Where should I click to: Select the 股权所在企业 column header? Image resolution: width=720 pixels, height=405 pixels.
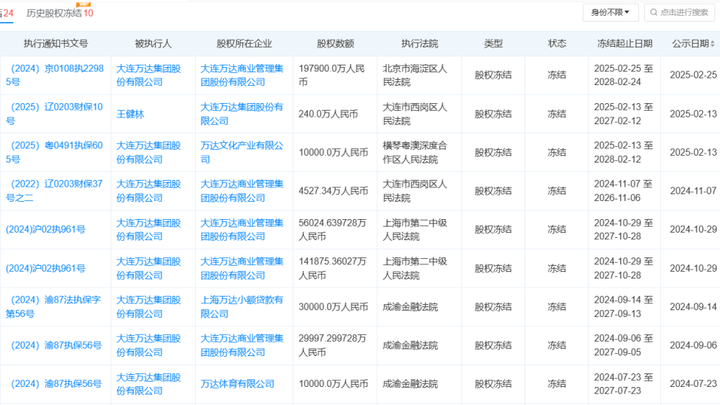[244, 44]
